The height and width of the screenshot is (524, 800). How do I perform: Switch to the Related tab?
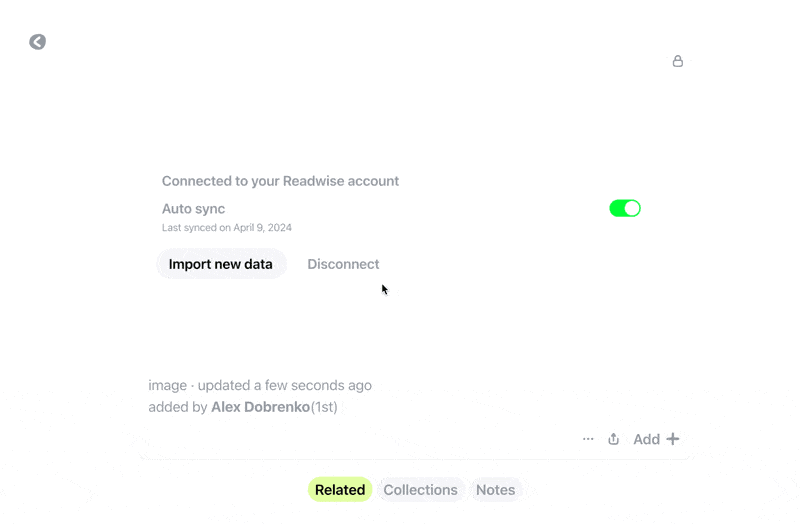(x=340, y=490)
